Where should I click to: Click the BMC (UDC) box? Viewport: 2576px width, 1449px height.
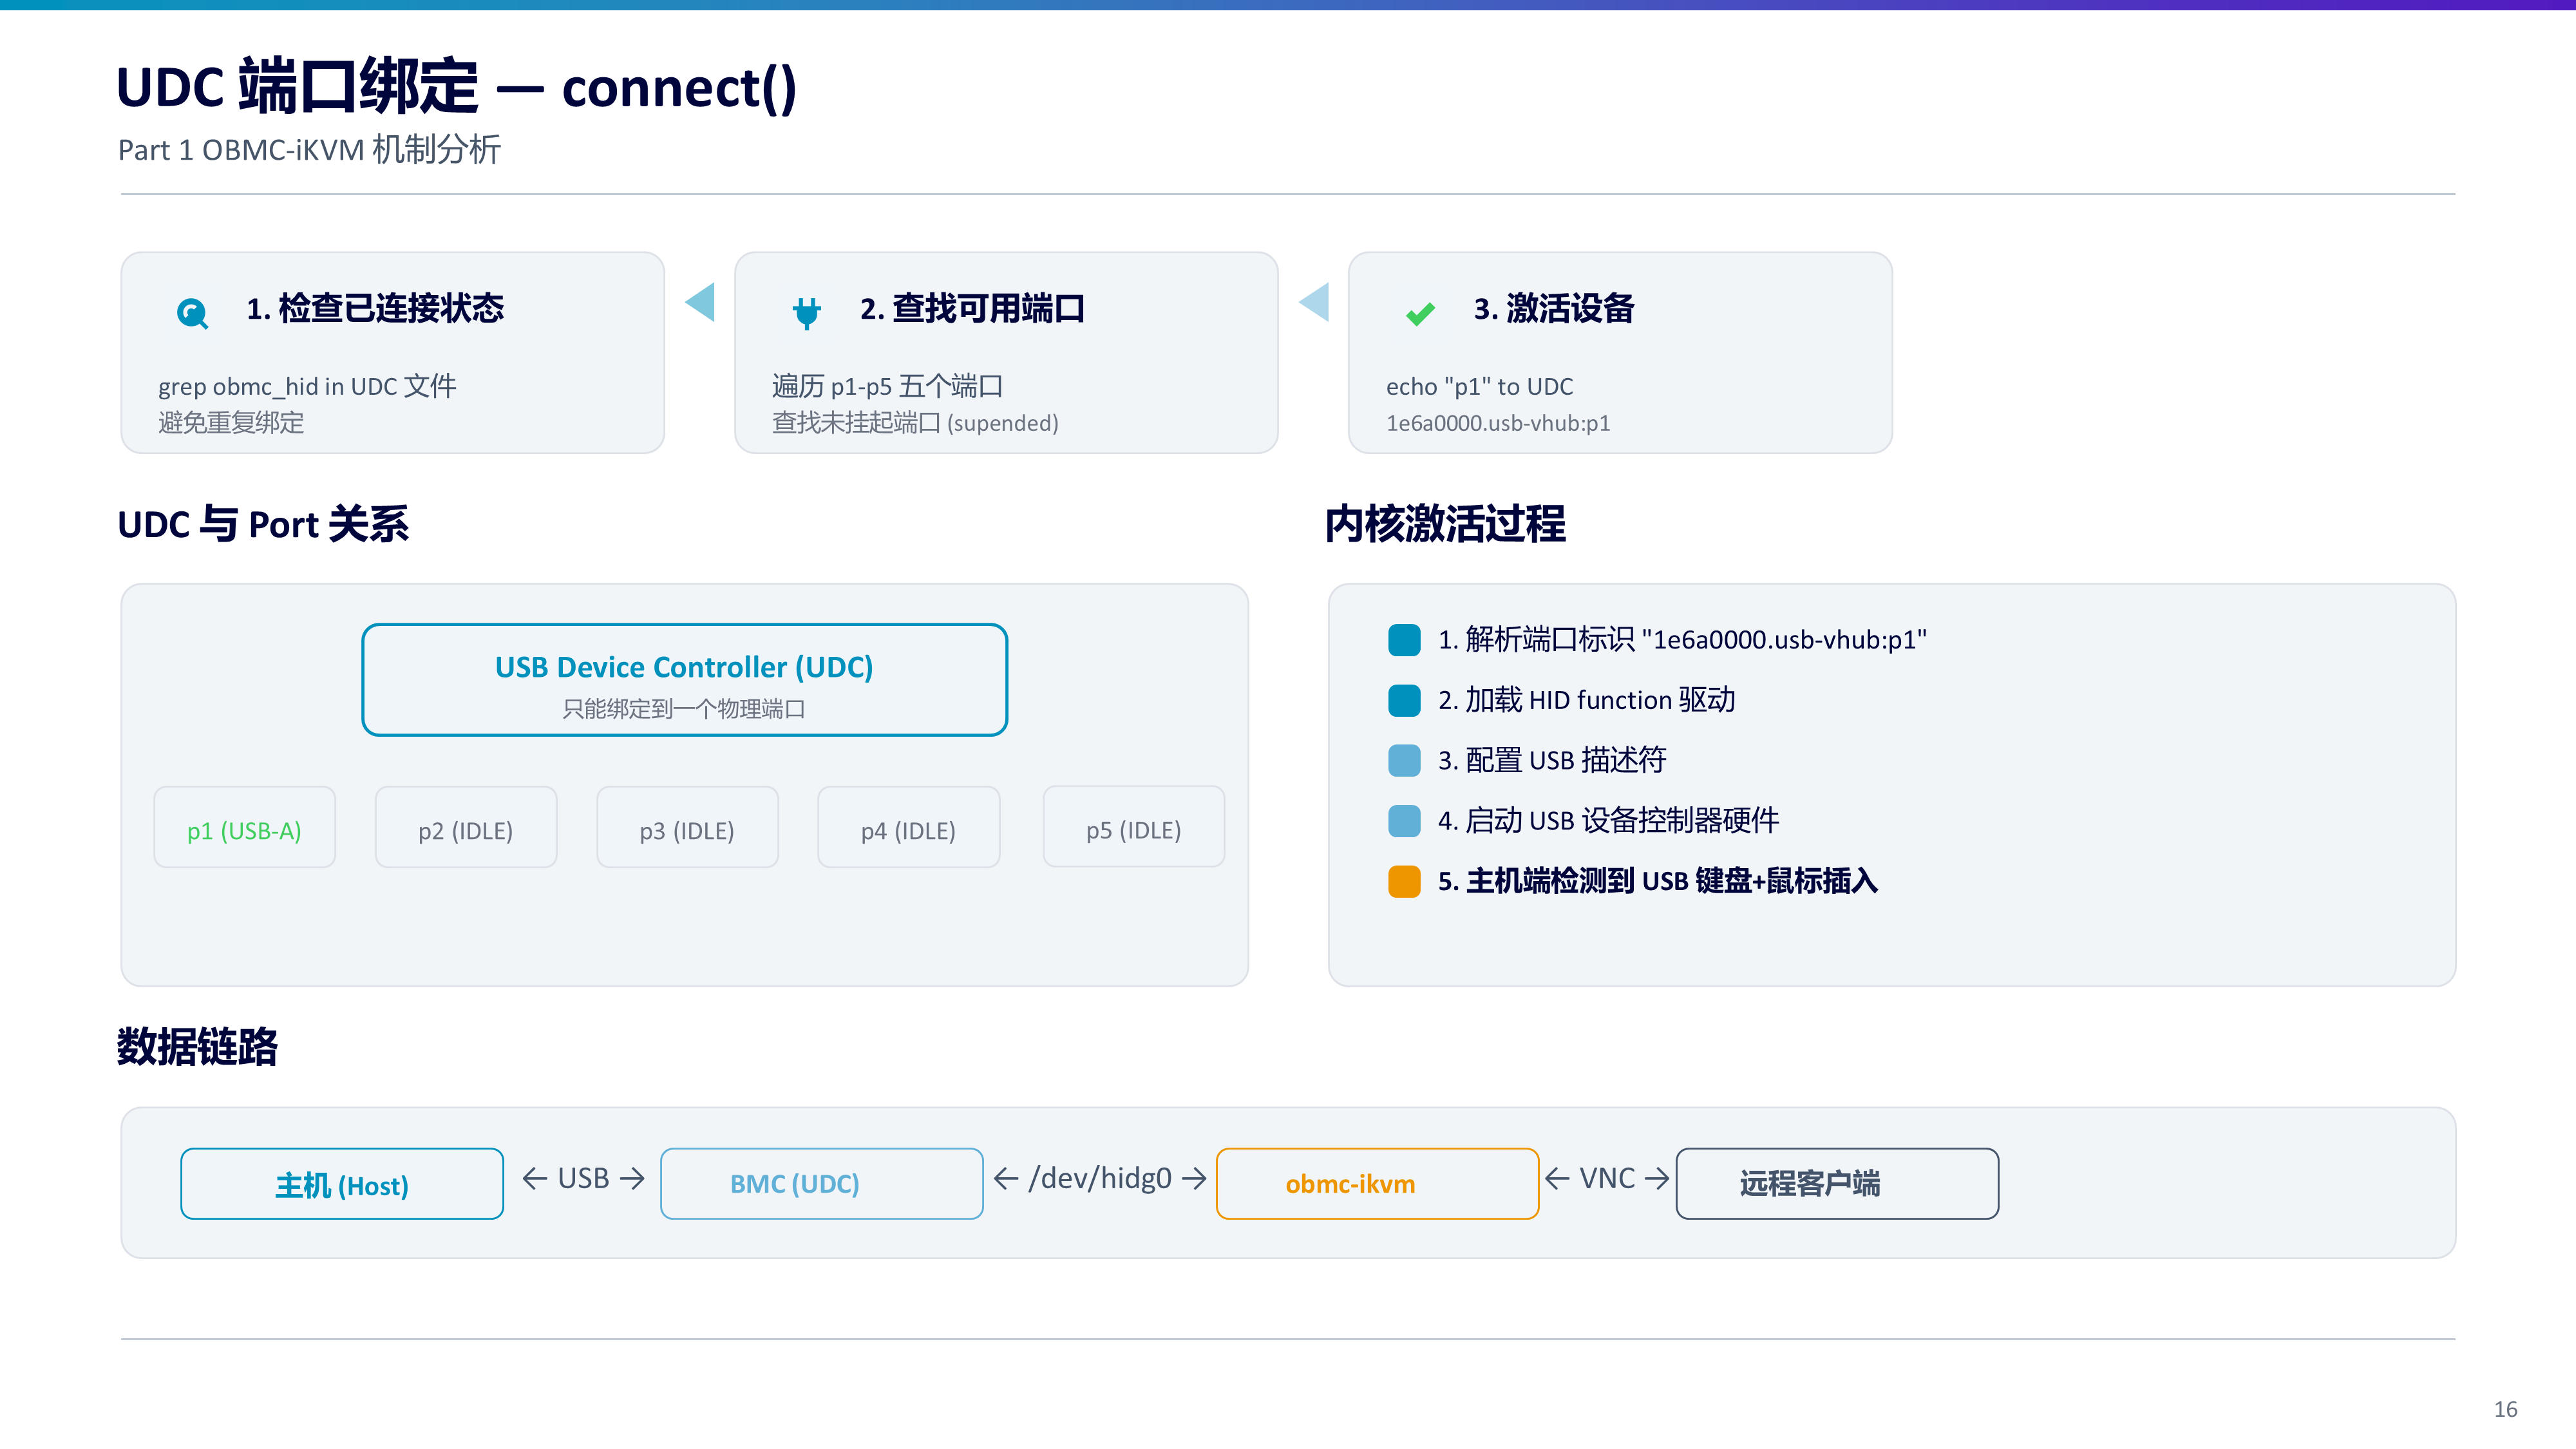click(x=822, y=1184)
